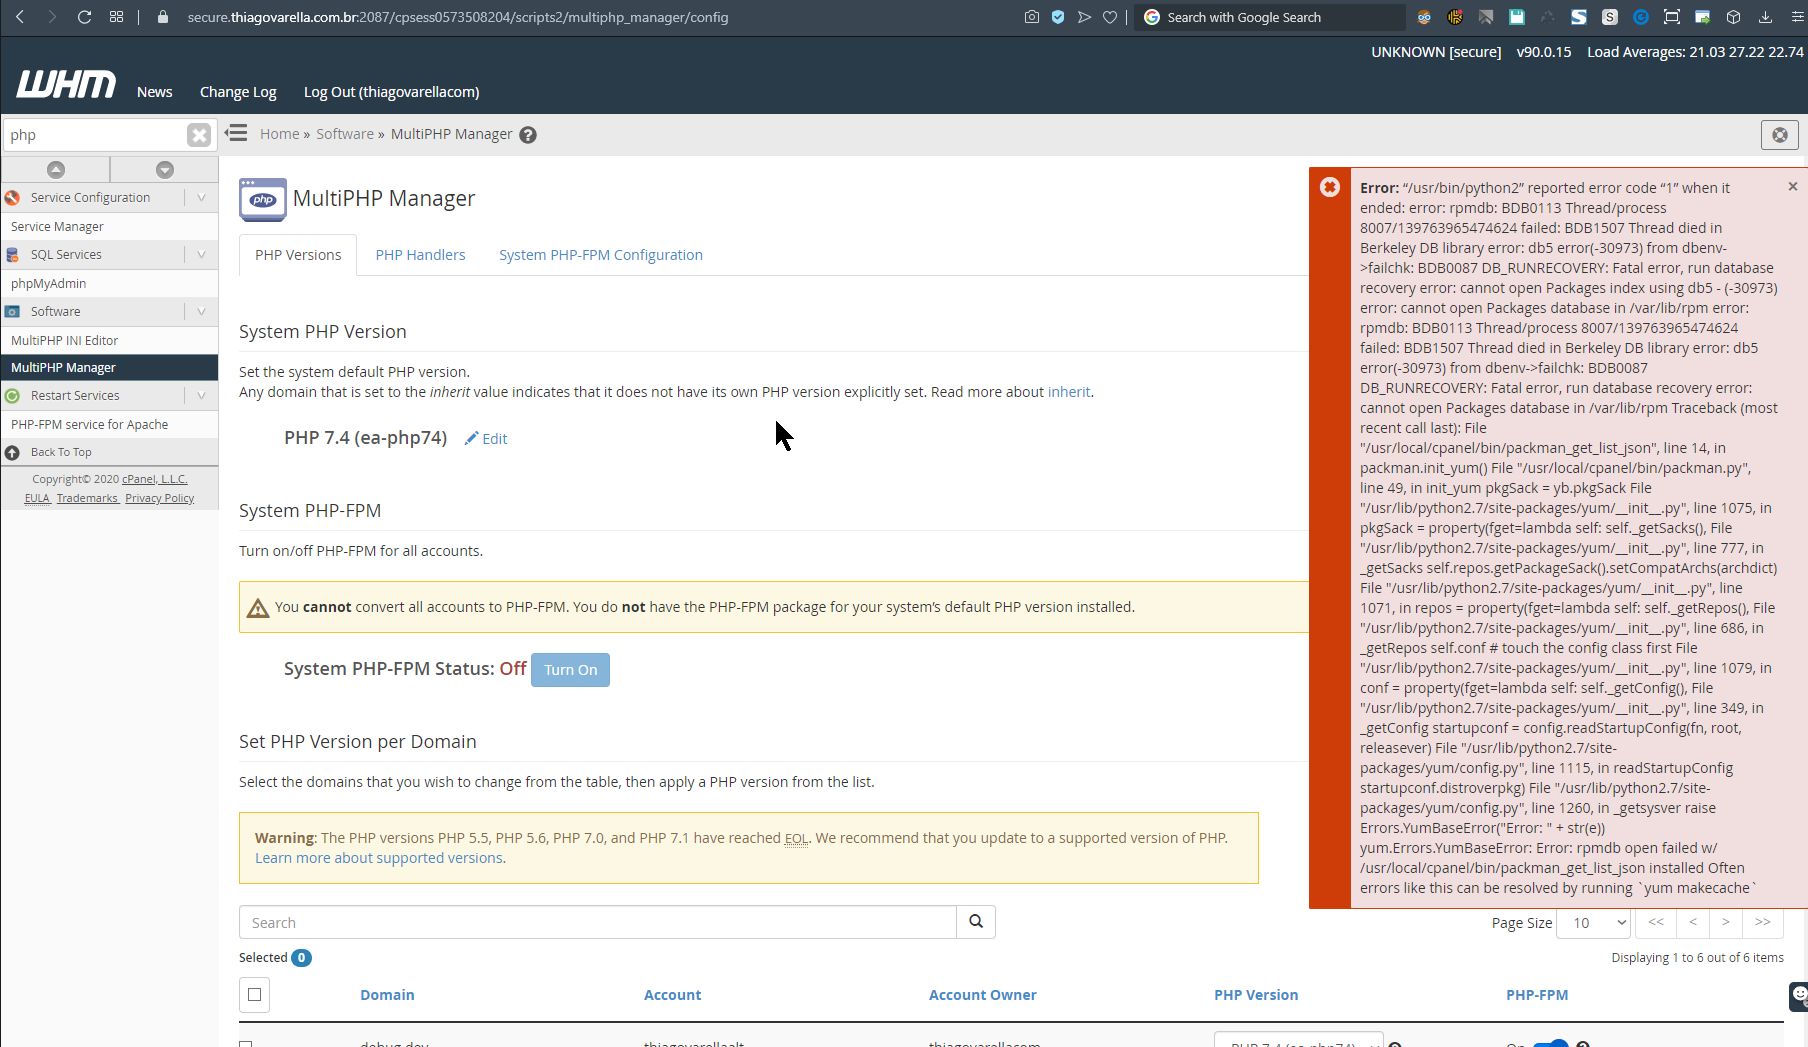Open the System PHP-FPM Configuration tab
The image size is (1808, 1047).
click(x=601, y=255)
